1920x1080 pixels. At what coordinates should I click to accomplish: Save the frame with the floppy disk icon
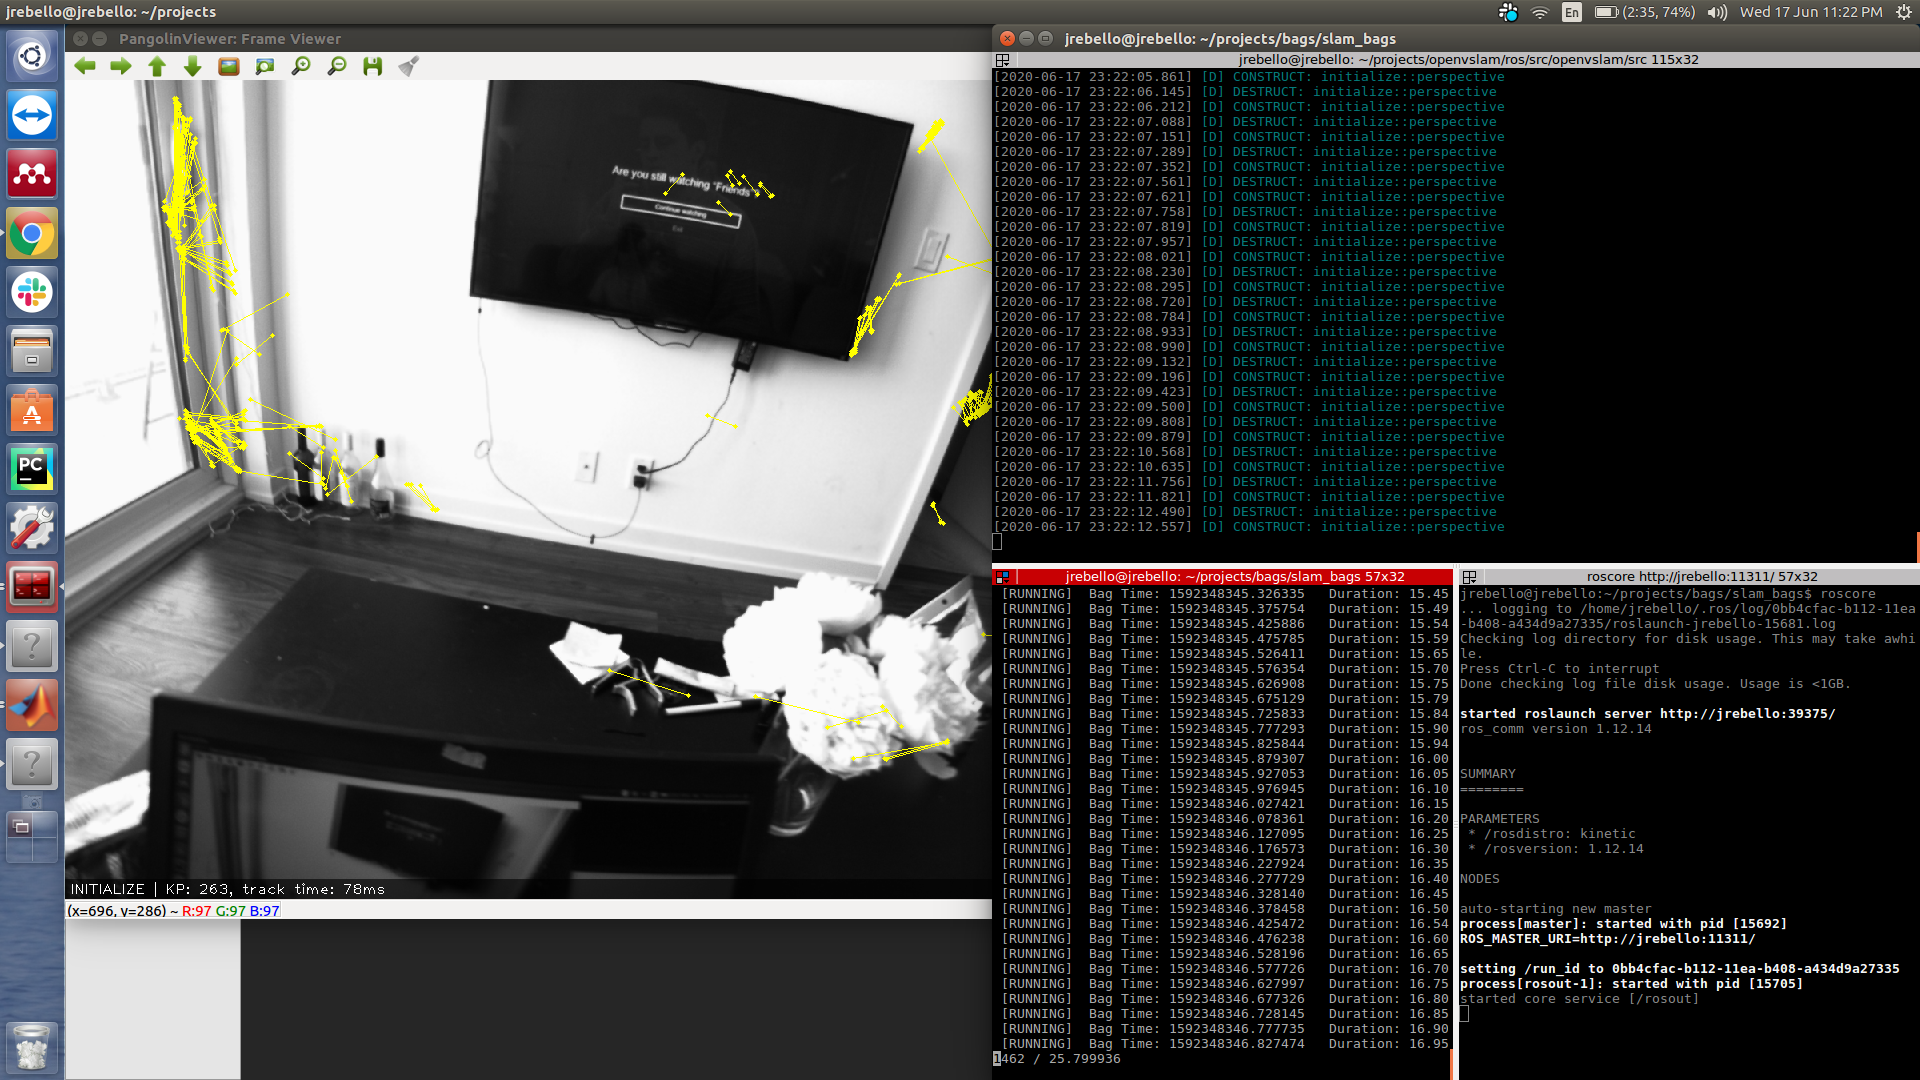[x=371, y=66]
